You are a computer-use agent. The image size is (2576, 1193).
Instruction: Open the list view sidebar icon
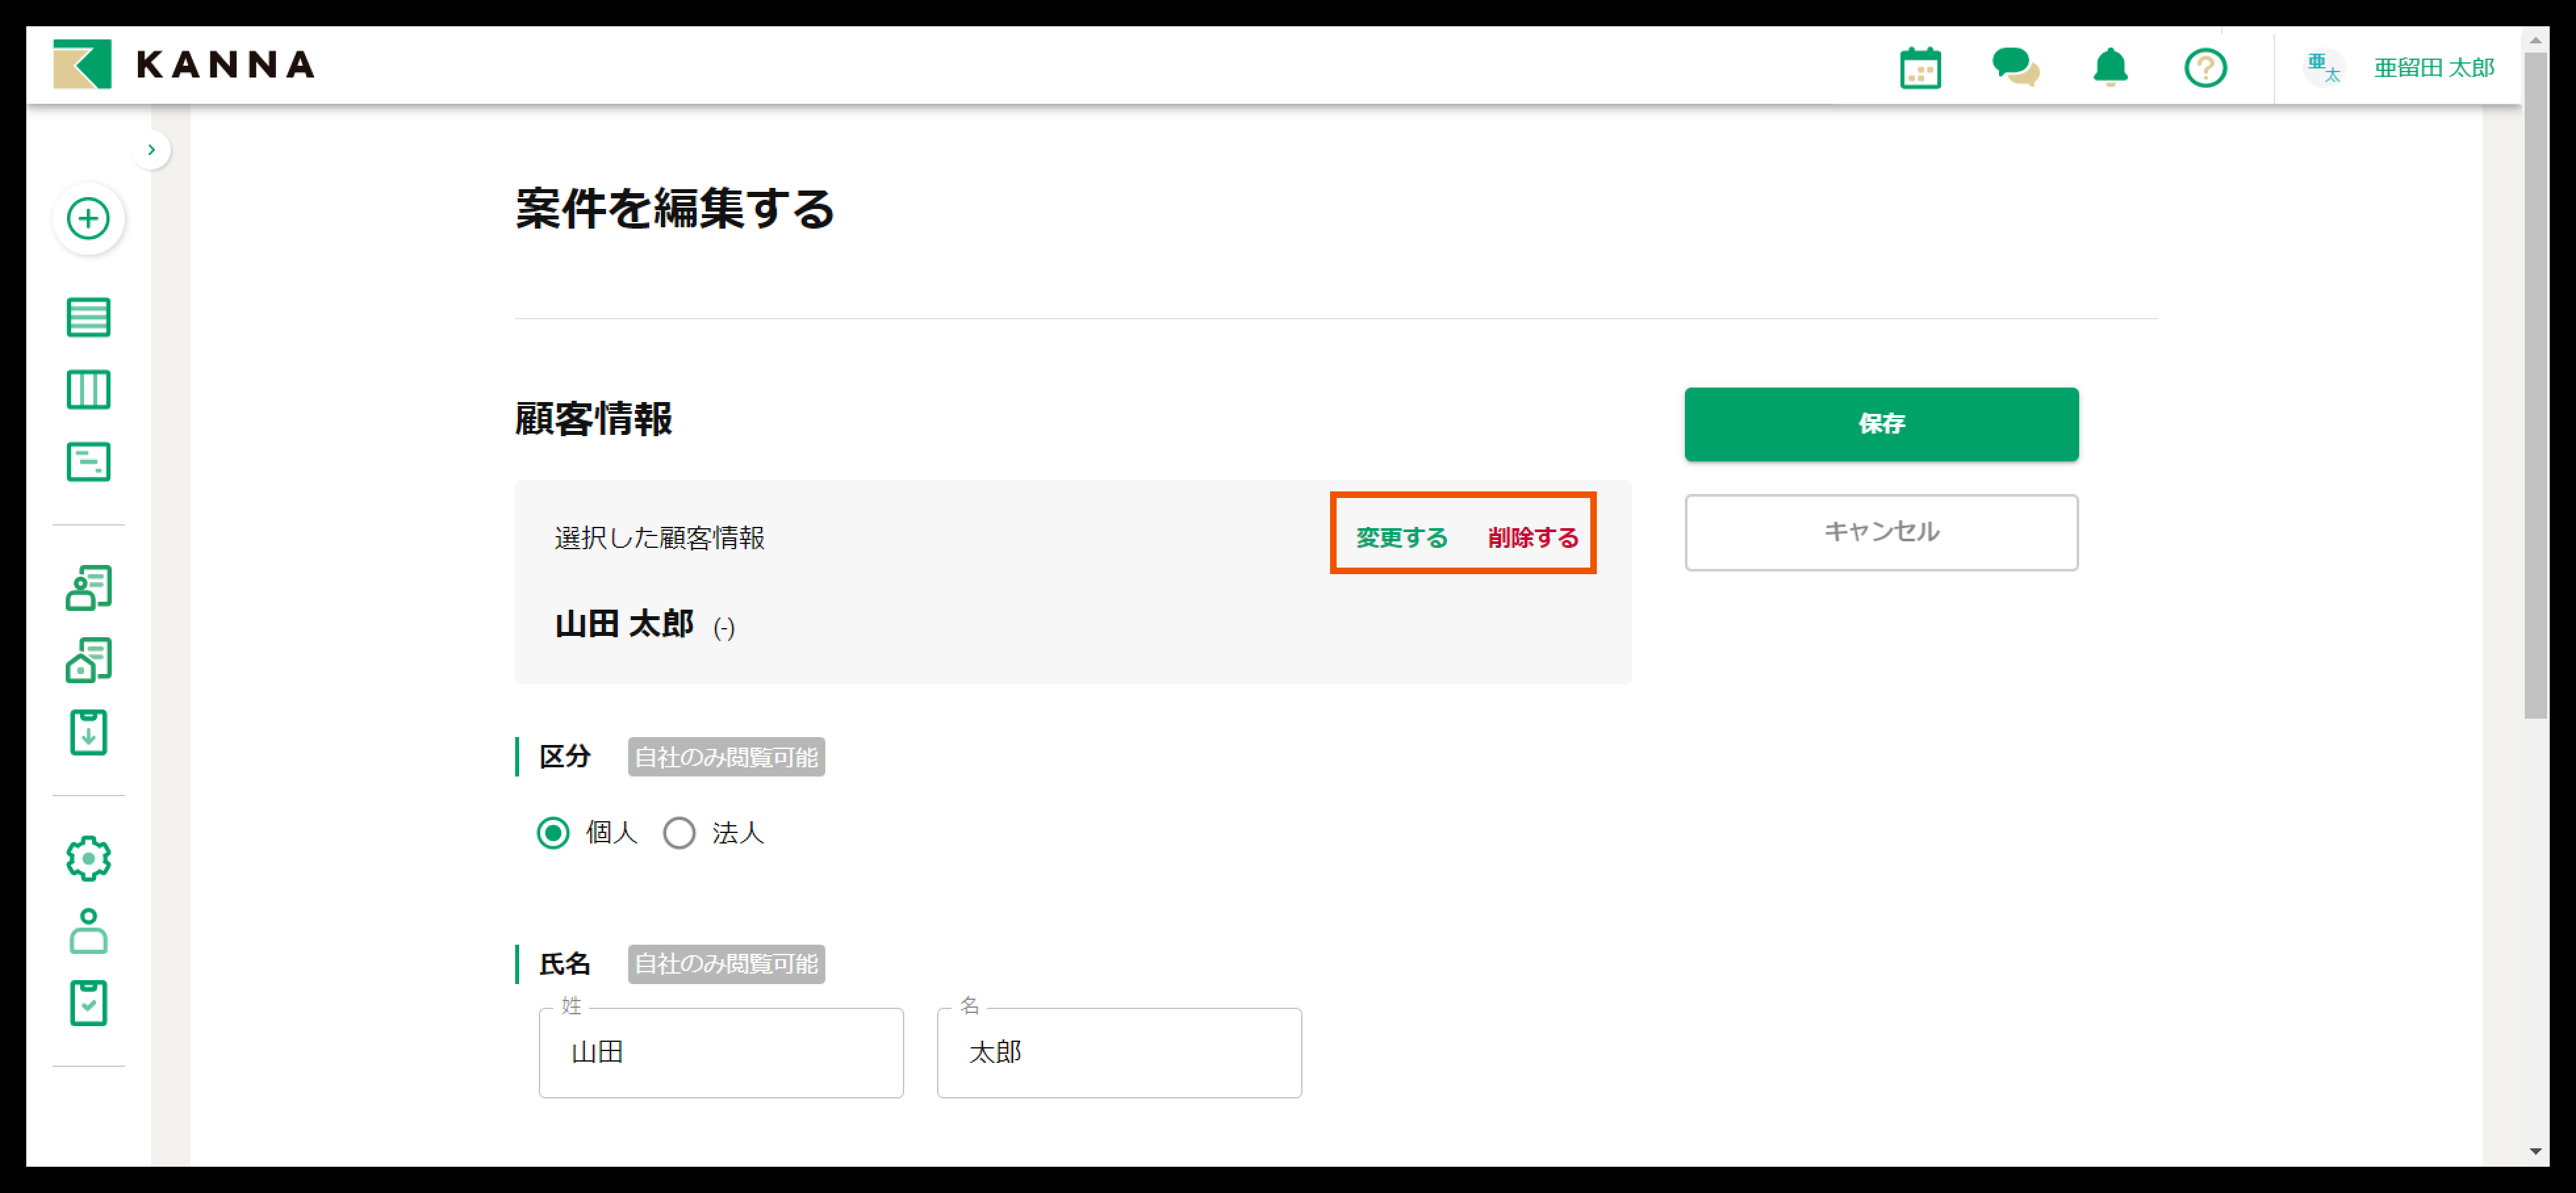[88, 317]
